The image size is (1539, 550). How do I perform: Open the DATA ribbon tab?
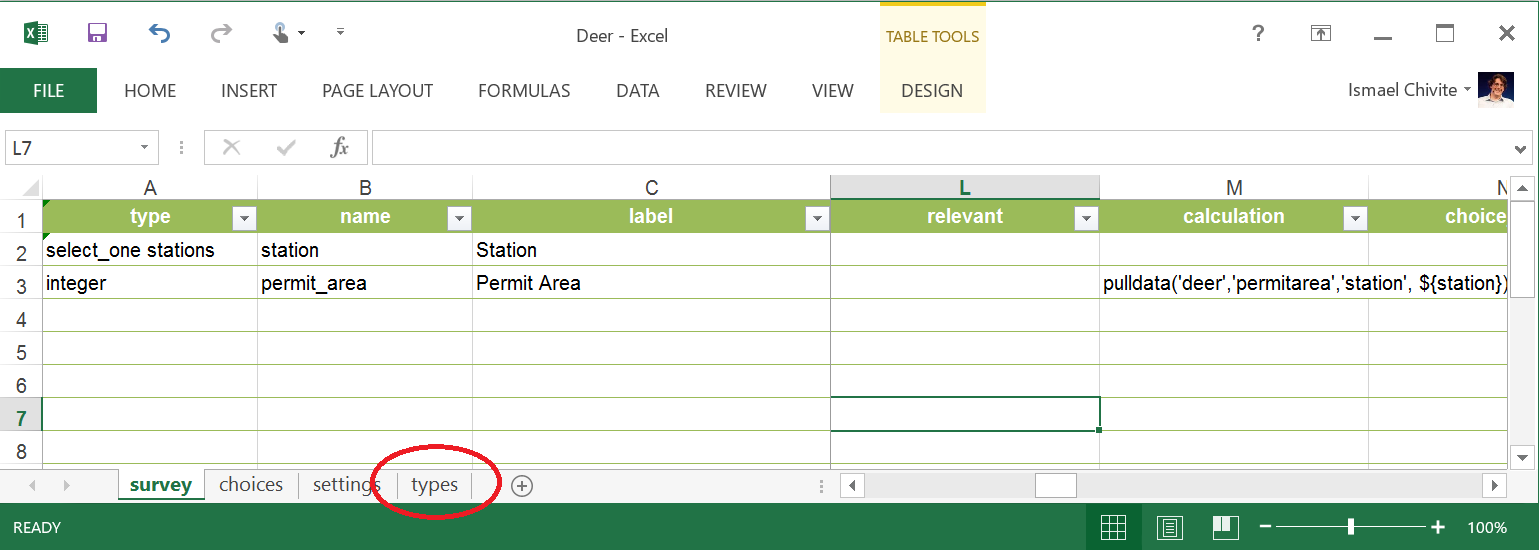coord(638,90)
